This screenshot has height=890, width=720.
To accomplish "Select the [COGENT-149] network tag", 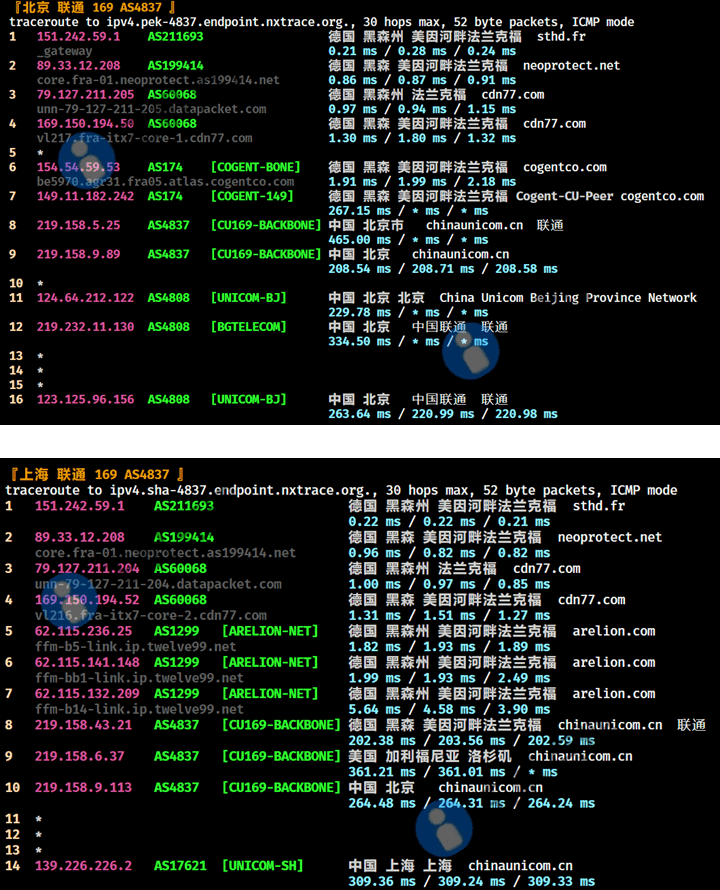I will (252, 196).
